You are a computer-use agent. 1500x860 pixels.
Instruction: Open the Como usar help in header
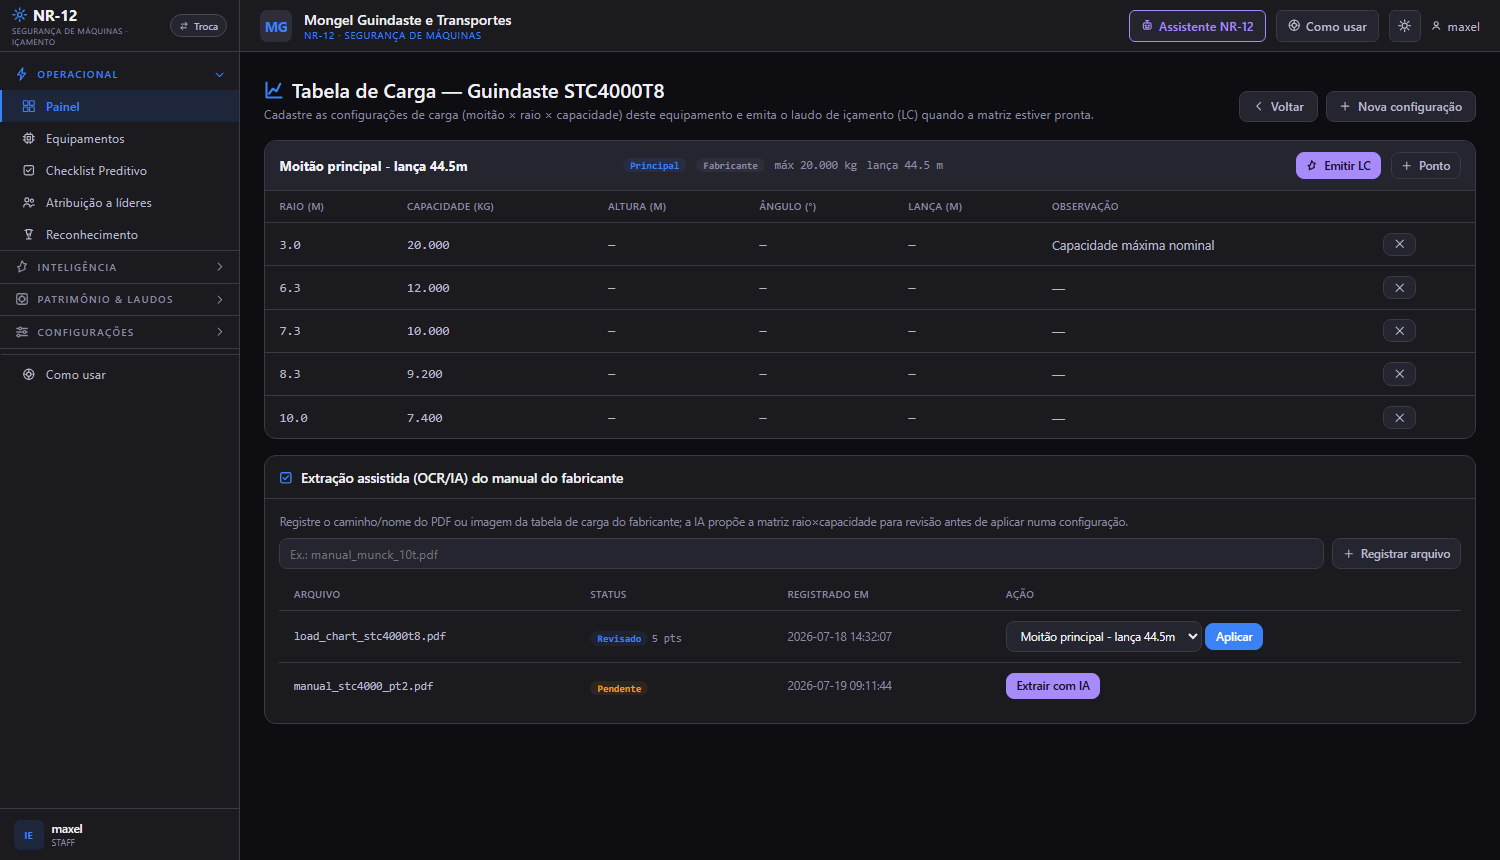[x=1327, y=26]
